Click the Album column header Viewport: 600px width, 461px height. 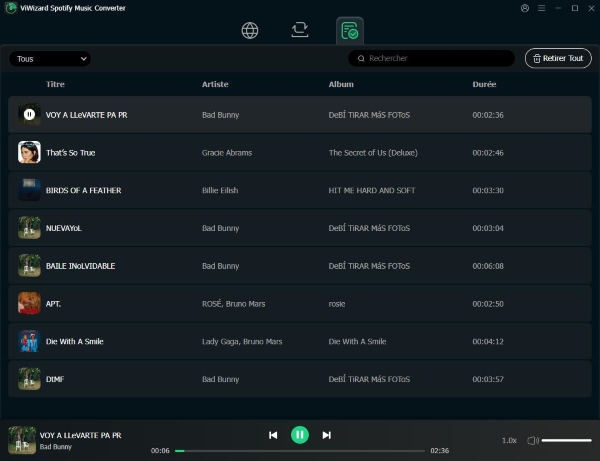coord(341,84)
